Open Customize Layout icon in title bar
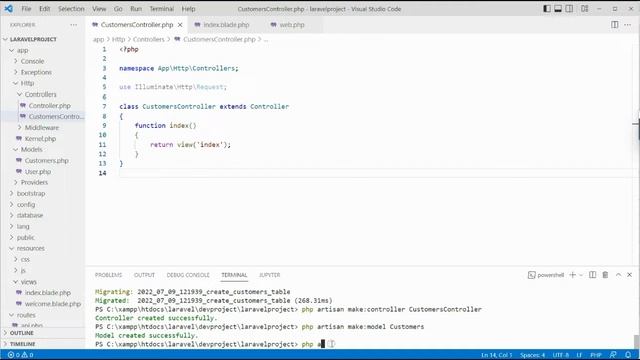Screen dimensions: 640x360 584,9
